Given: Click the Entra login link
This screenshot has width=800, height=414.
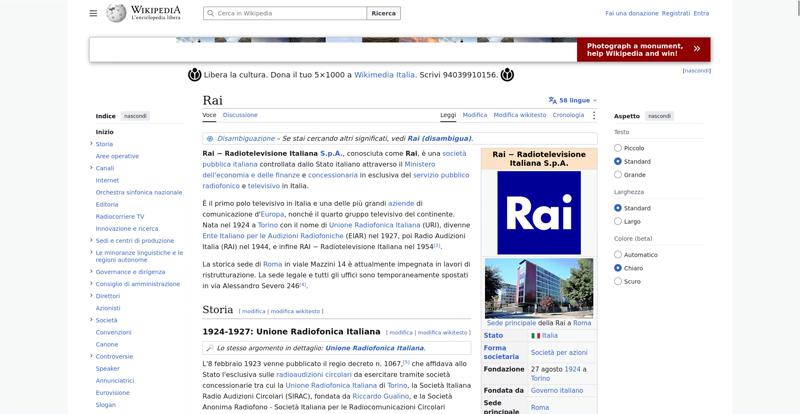Looking at the screenshot, I should tap(701, 13).
